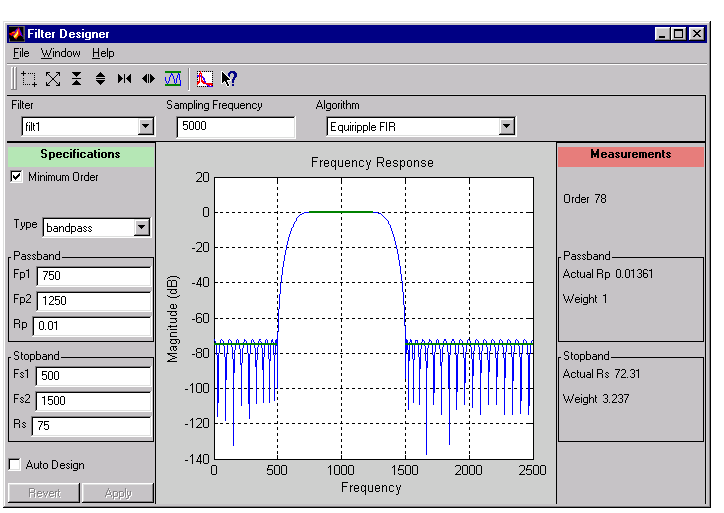Open the Help menu

103,53
